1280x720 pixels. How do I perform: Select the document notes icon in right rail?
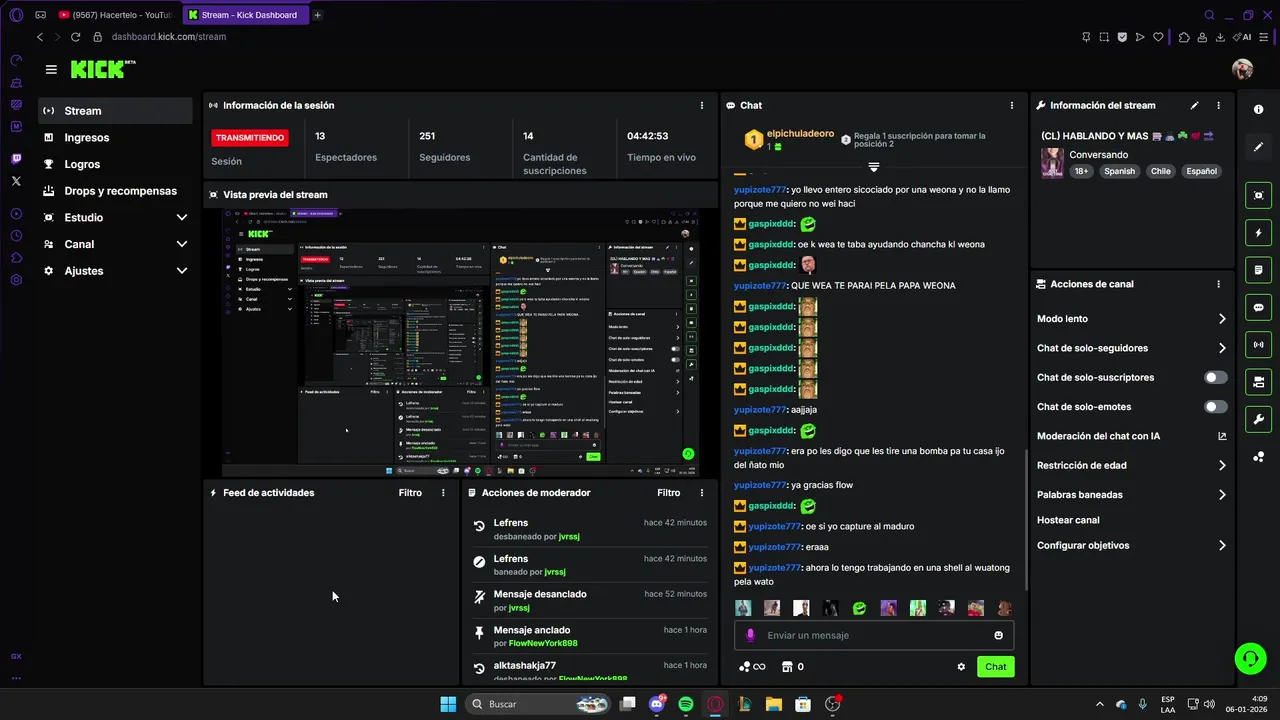[1258, 270]
